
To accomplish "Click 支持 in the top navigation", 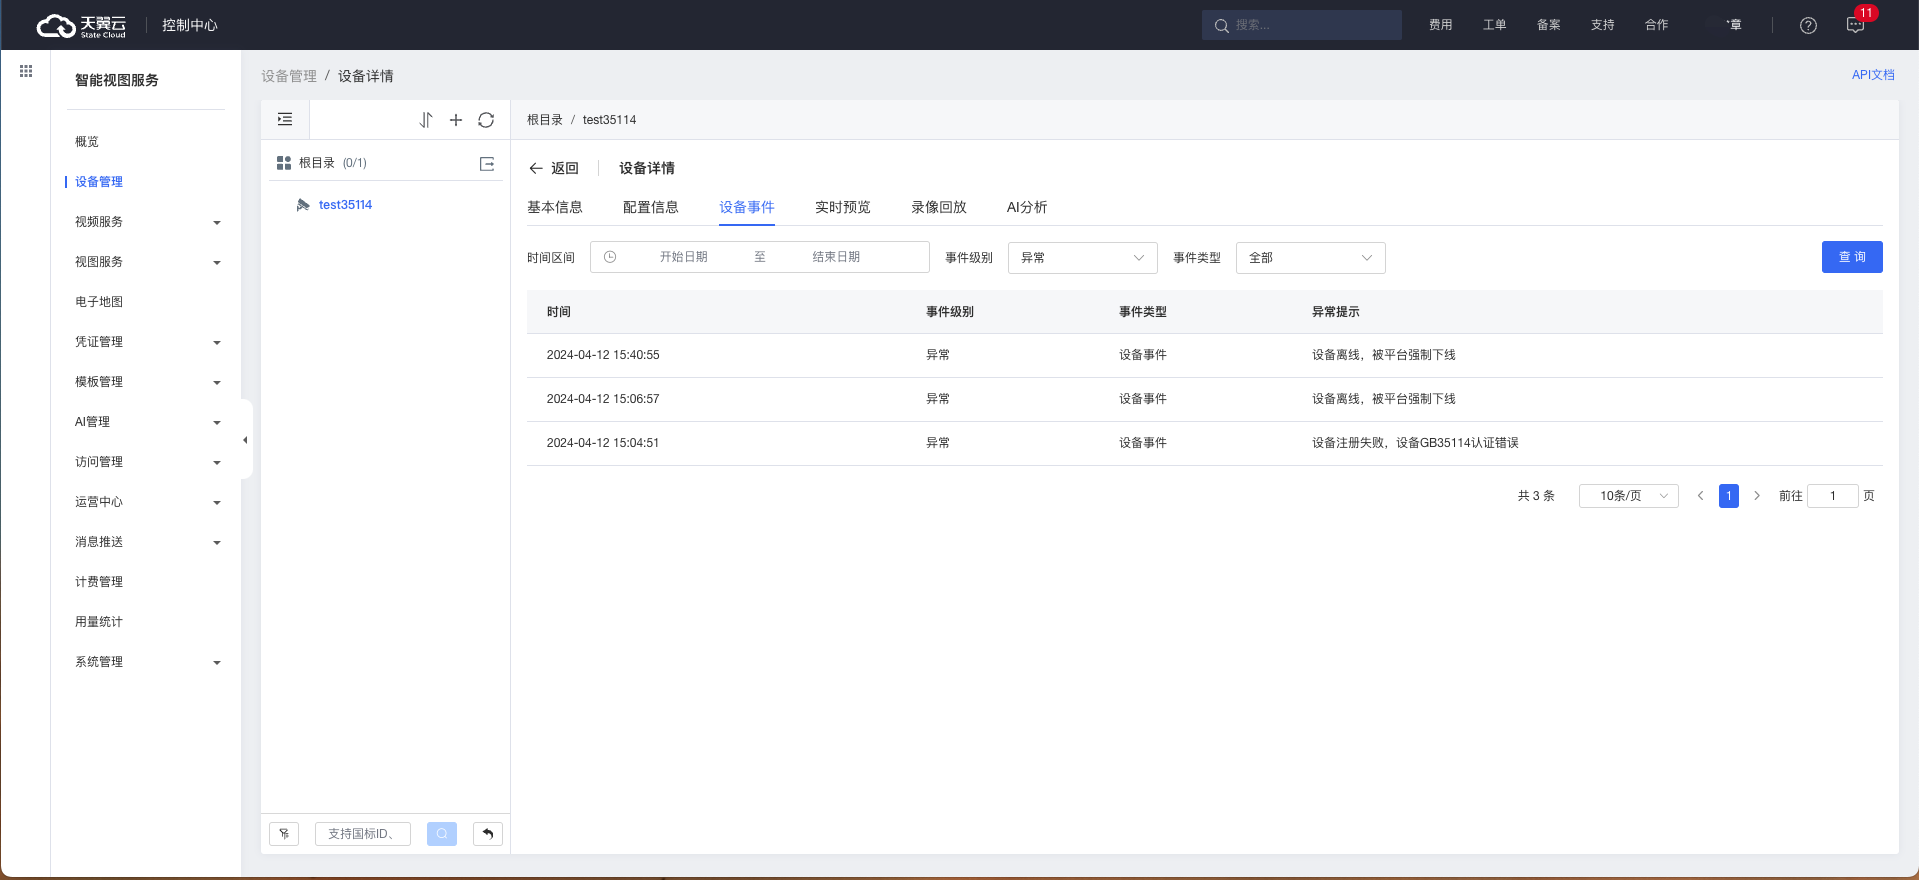I will [1603, 25].
